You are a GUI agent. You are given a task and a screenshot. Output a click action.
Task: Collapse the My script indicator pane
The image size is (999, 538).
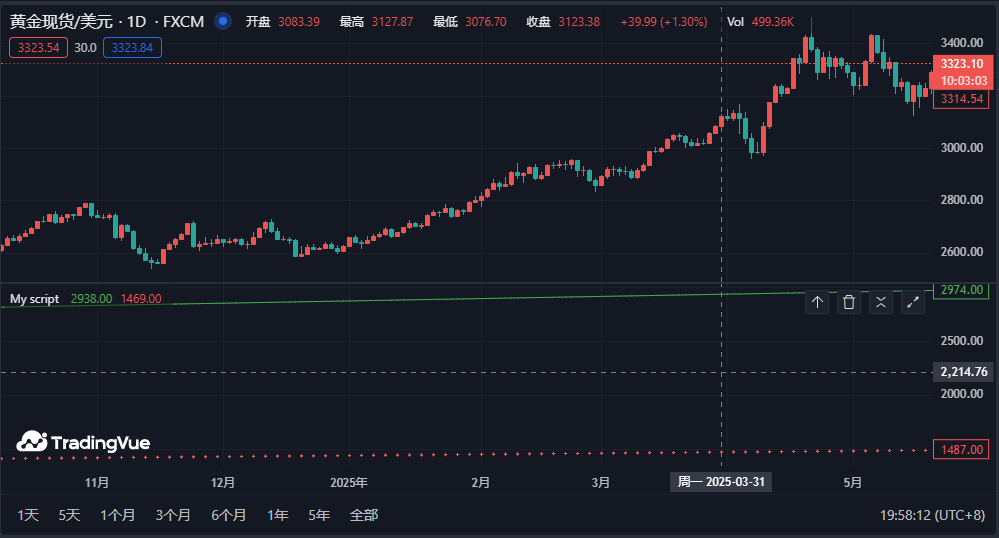coord(881,303)
